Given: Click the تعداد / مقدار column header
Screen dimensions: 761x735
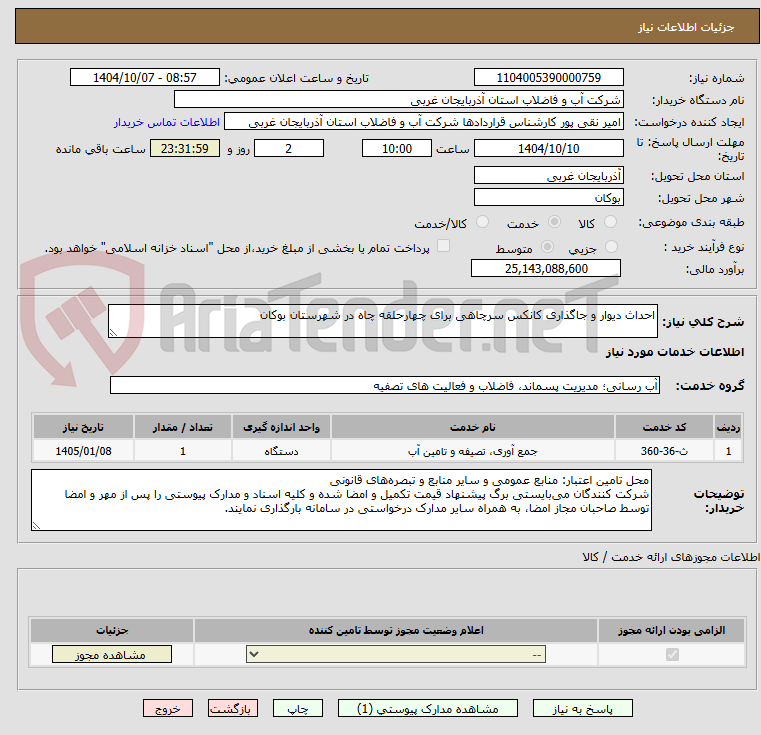Looking at the screenshot, I should pyautogui.click(x=182, y=427).
